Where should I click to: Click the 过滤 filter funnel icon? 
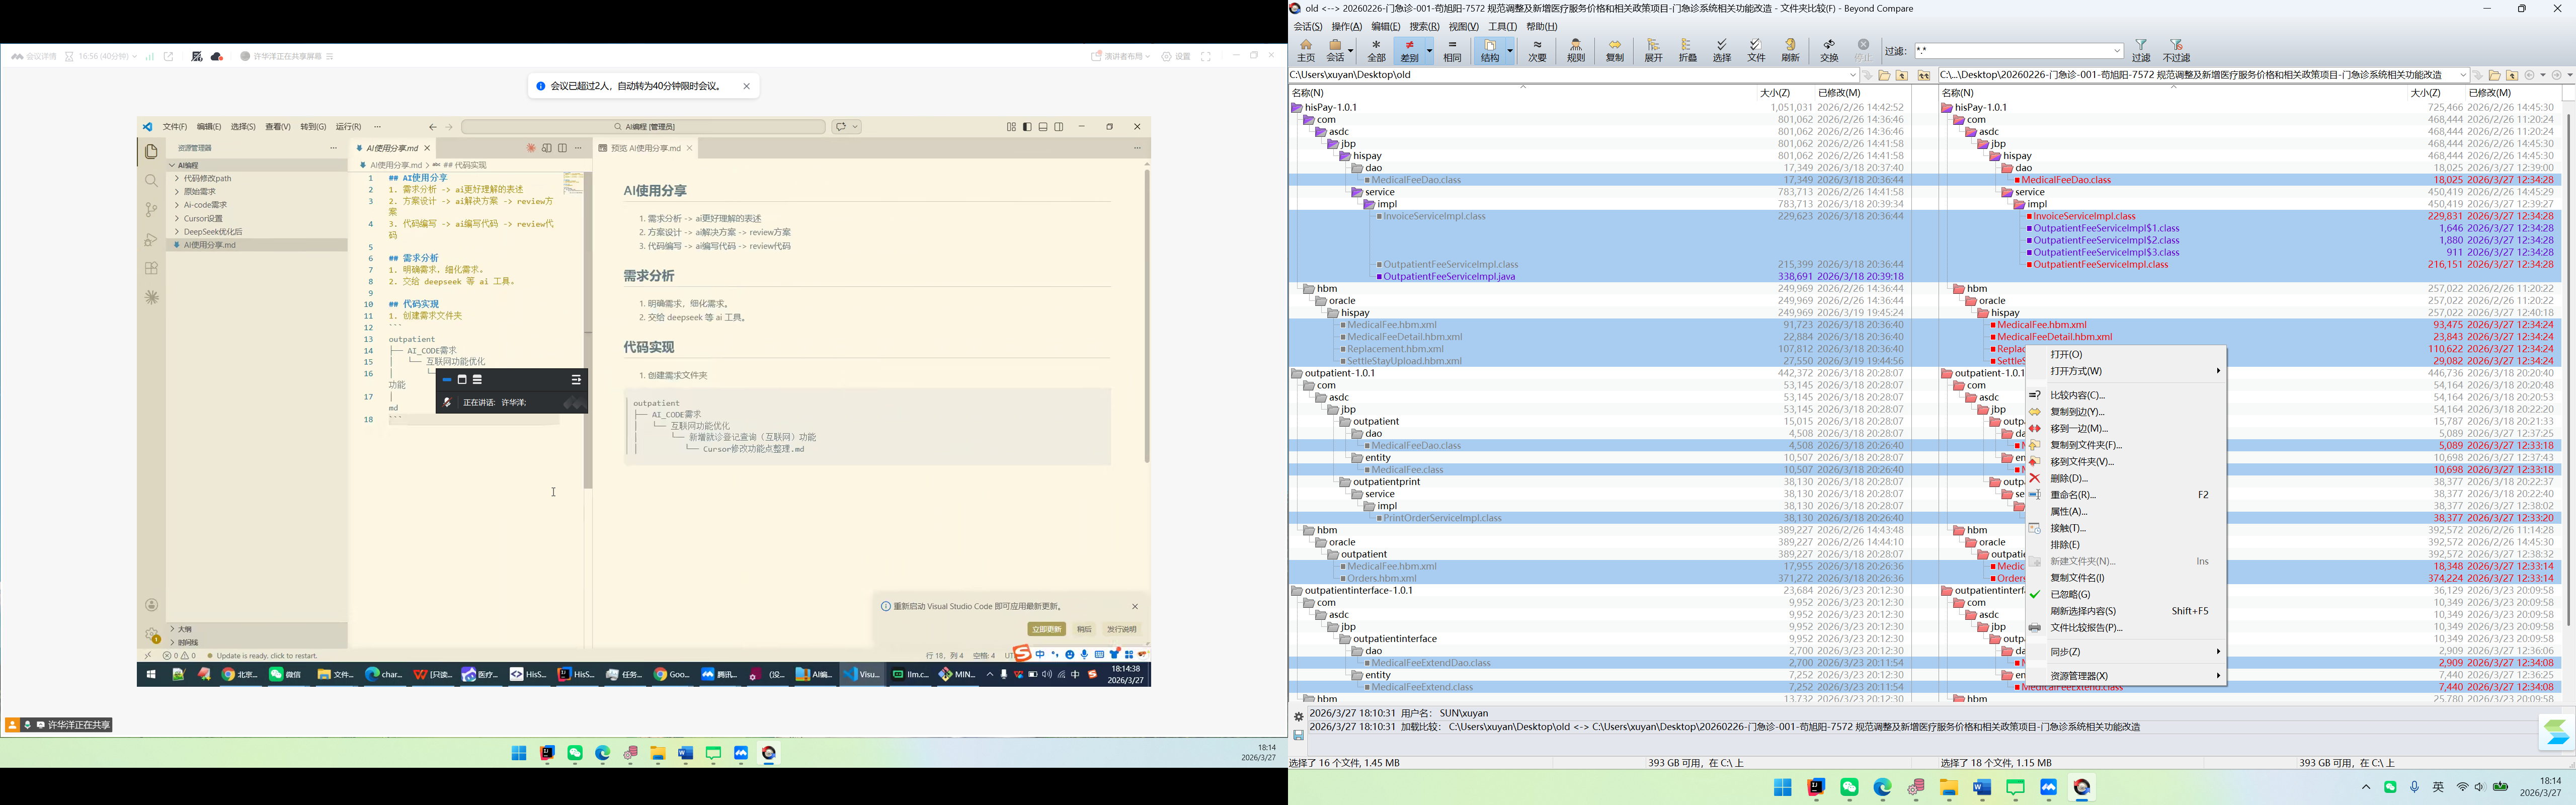point(2140,50)
